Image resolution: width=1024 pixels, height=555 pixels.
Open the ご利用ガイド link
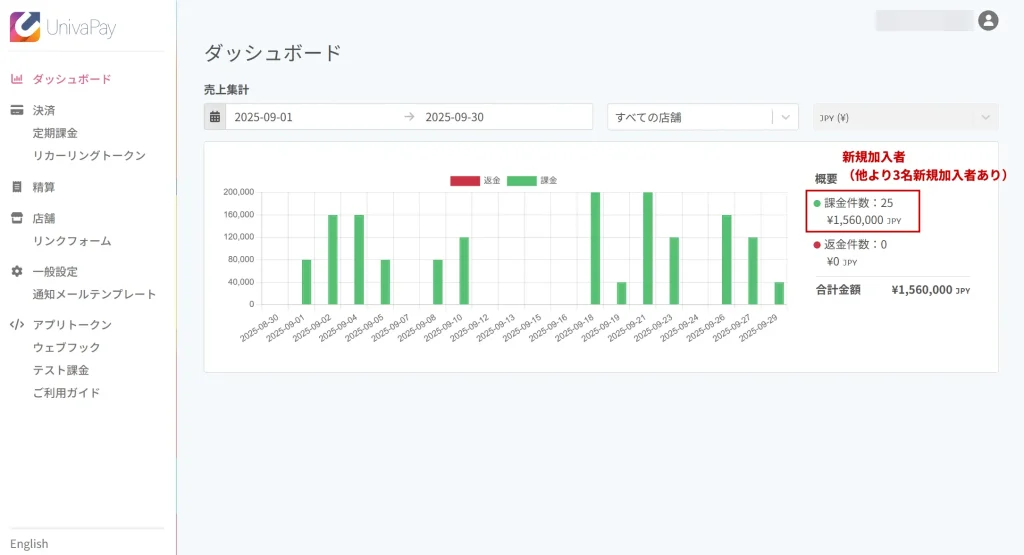point(66,393)
